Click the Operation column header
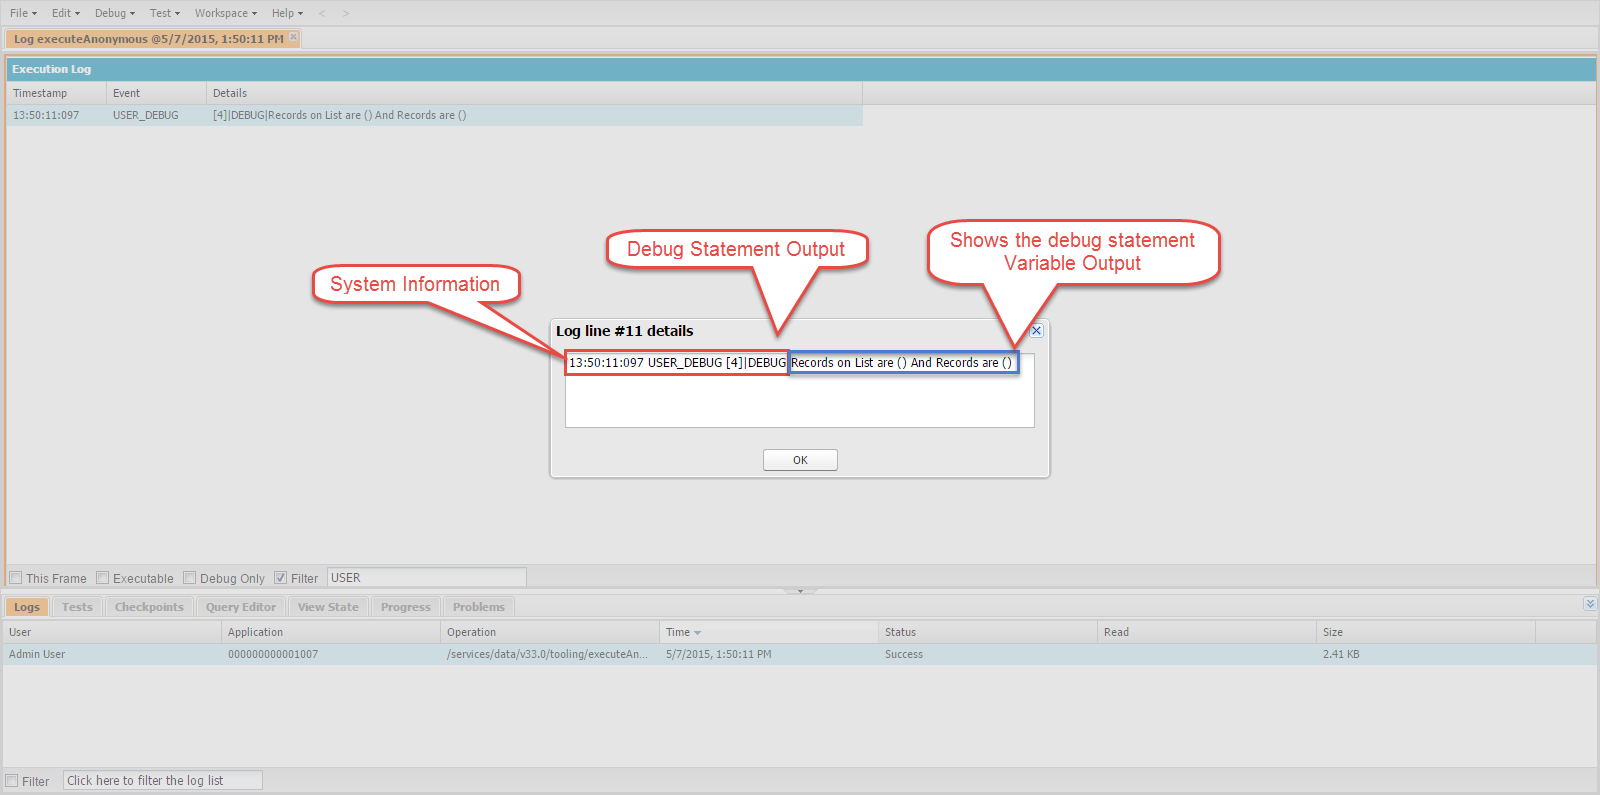This screenshot has height=795, width=1600. [x=550, y=632]
